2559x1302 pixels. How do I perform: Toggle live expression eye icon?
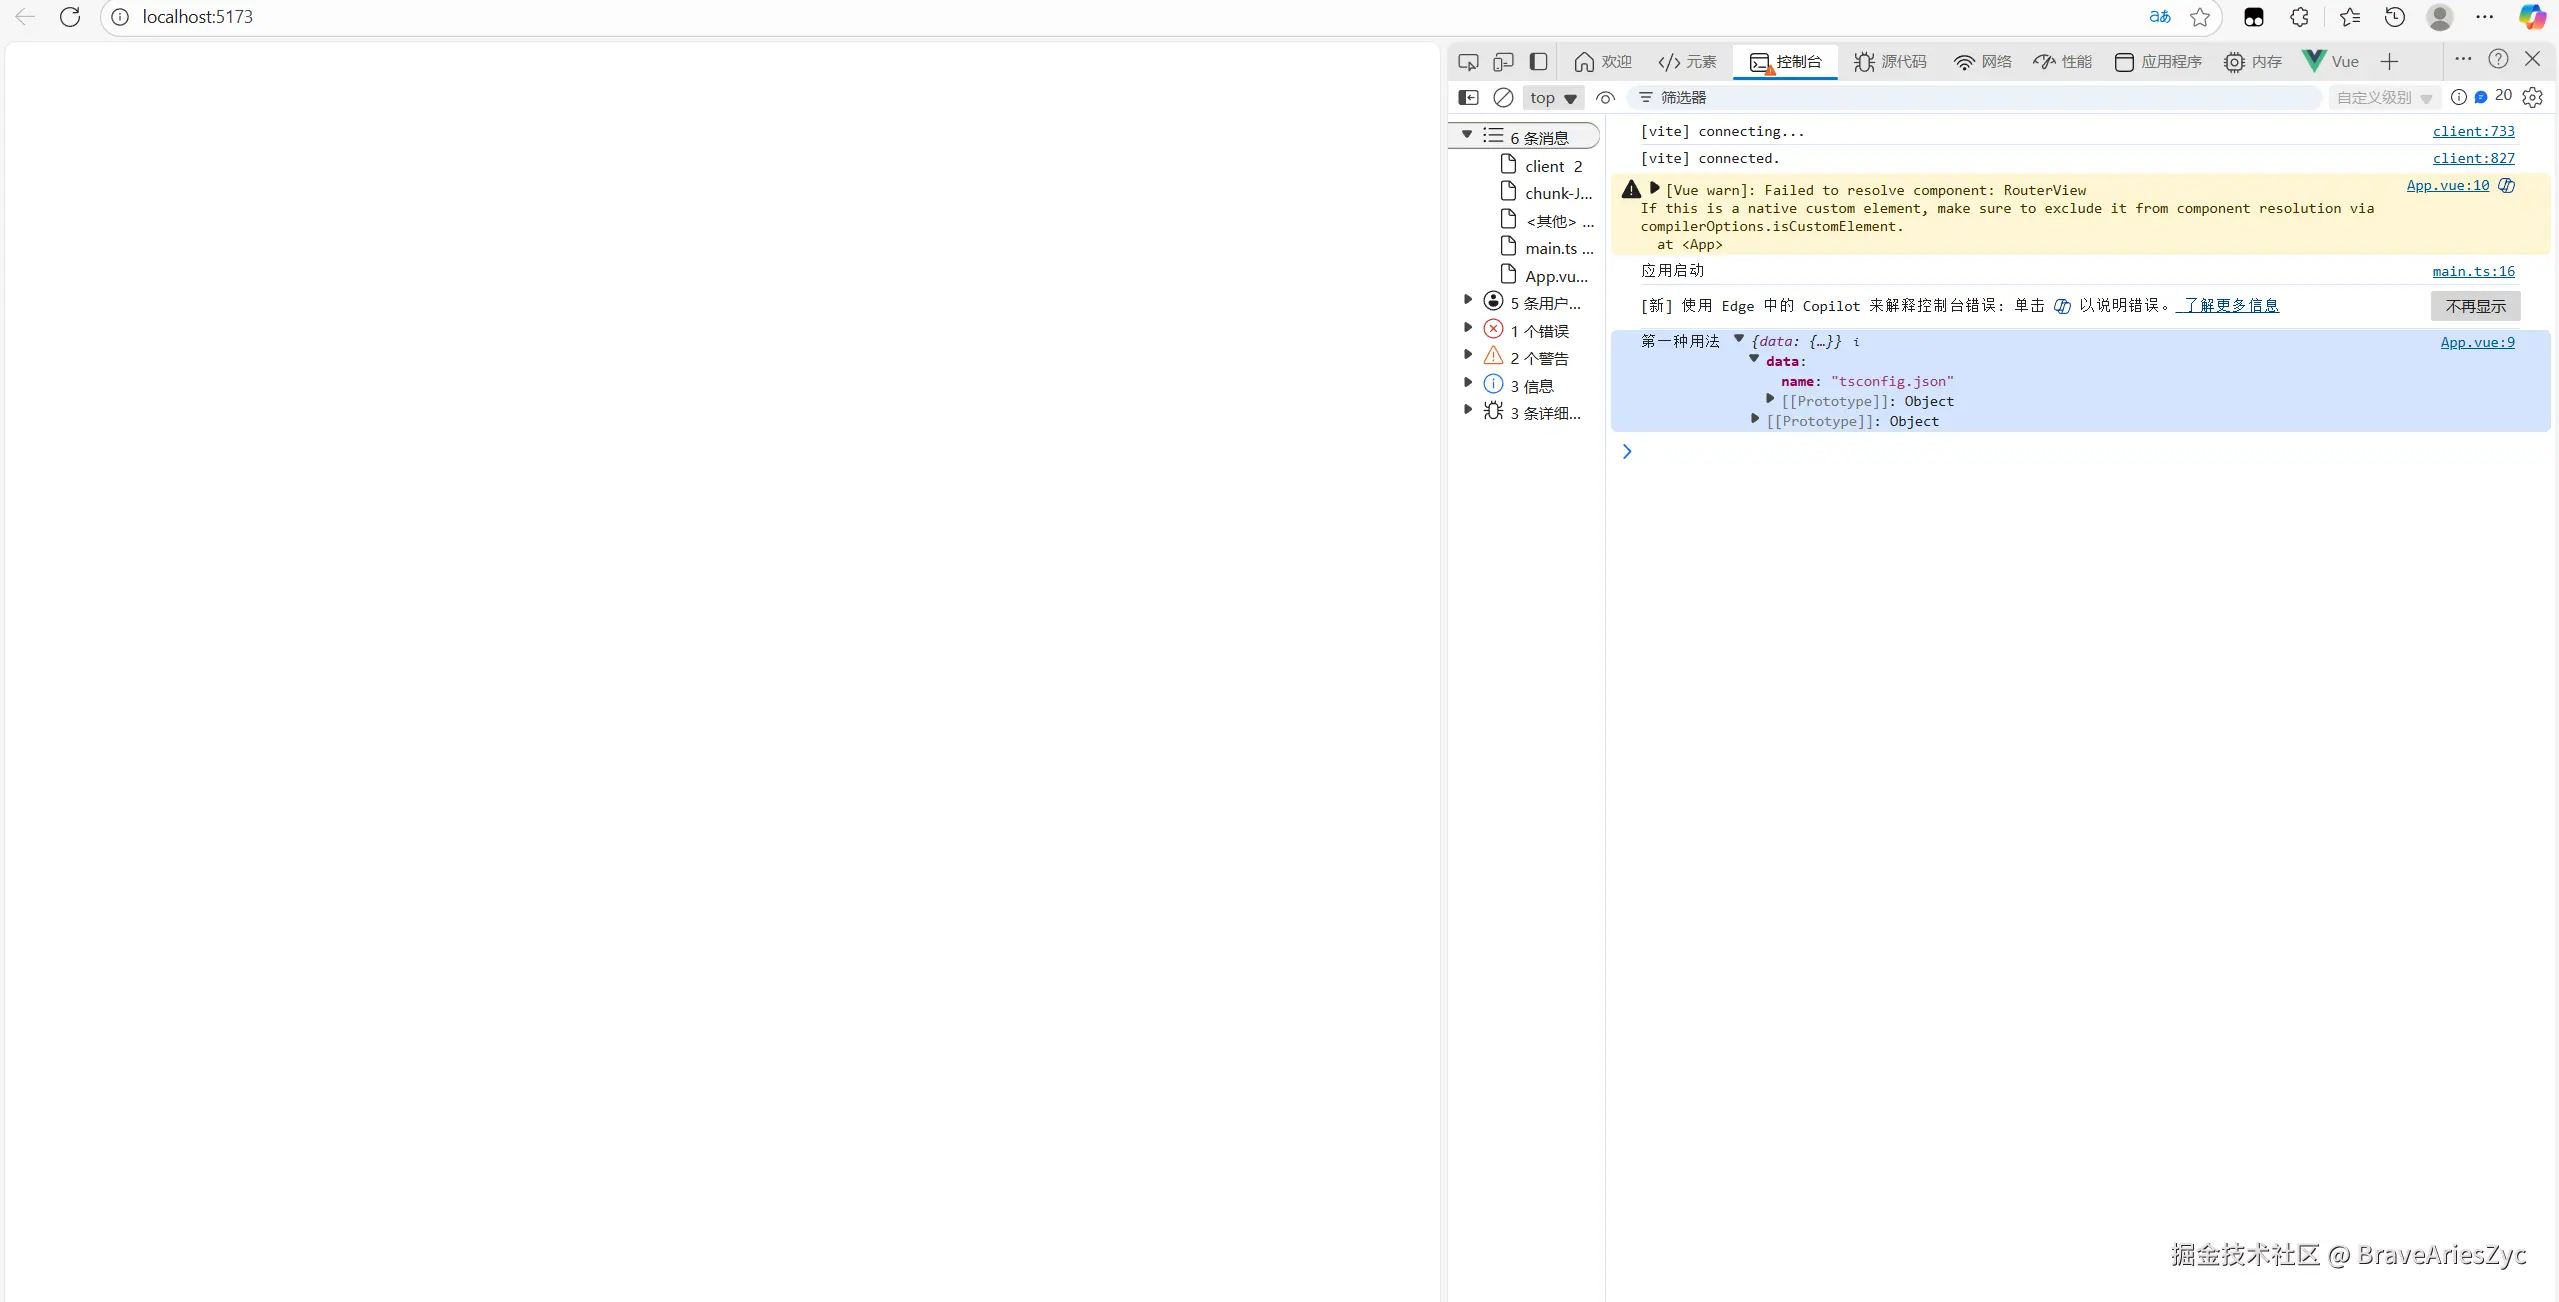point(1605,97)
